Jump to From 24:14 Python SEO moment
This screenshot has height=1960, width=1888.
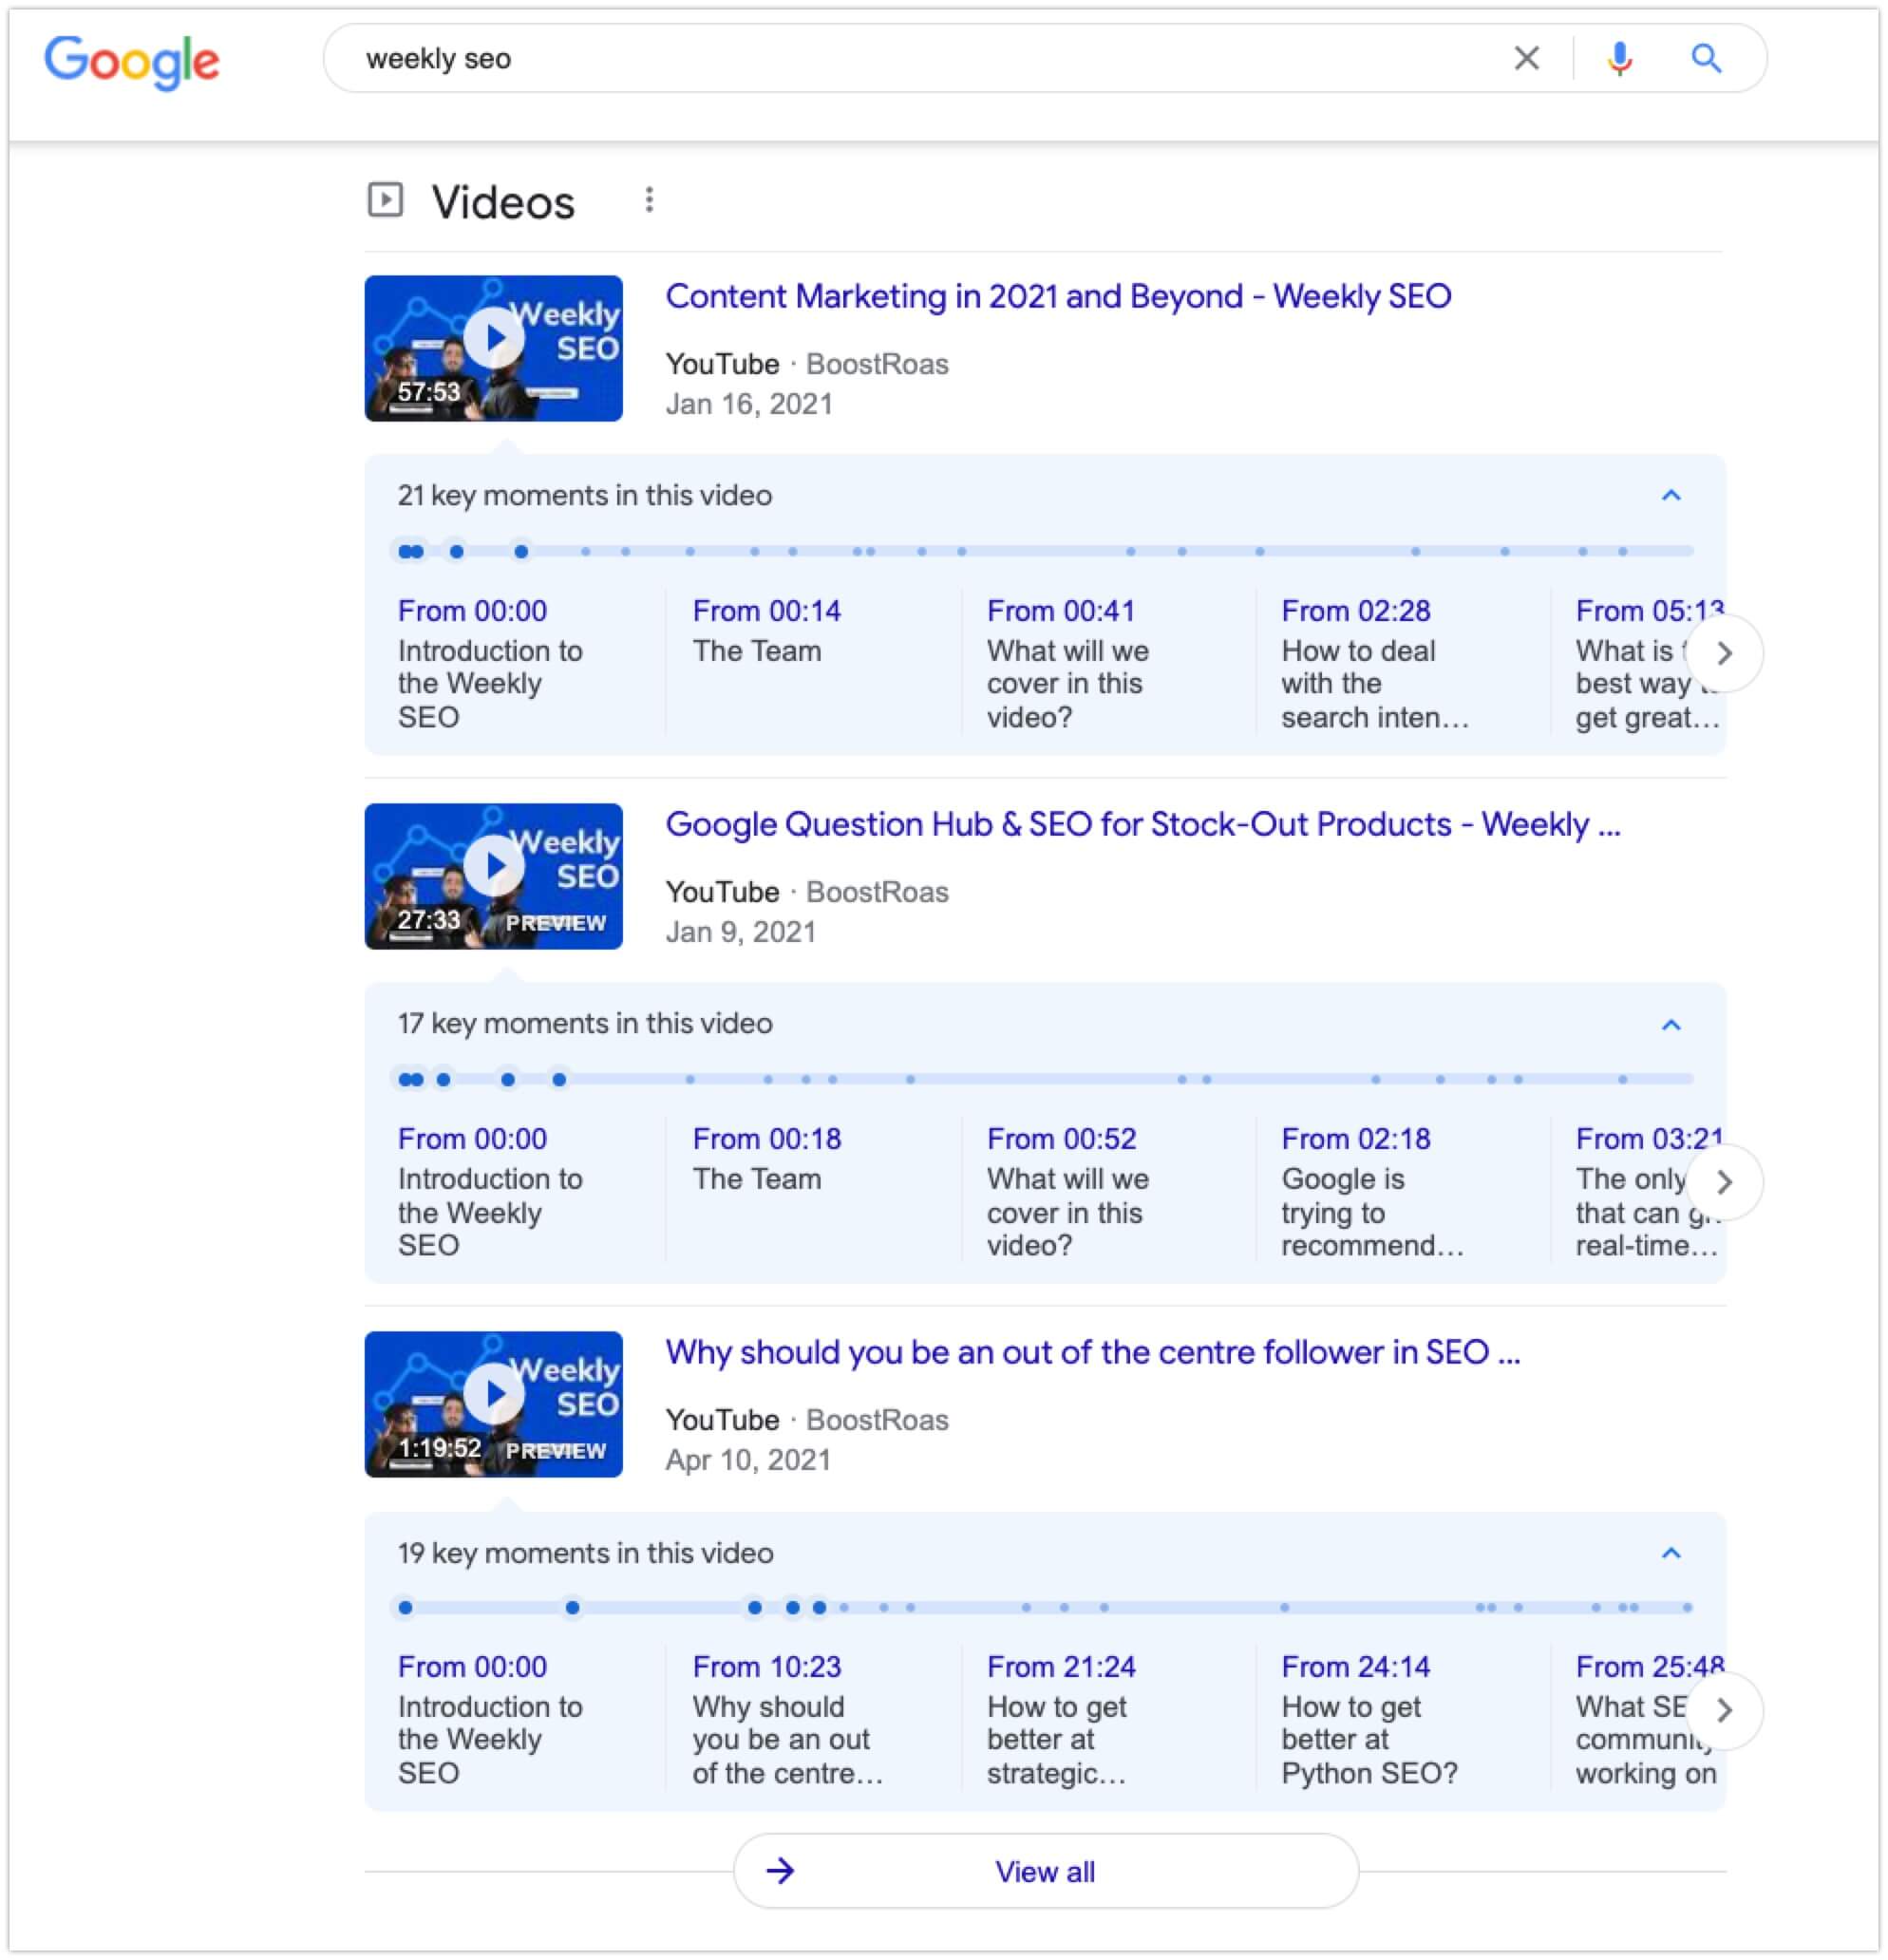click(1369, 1720)
